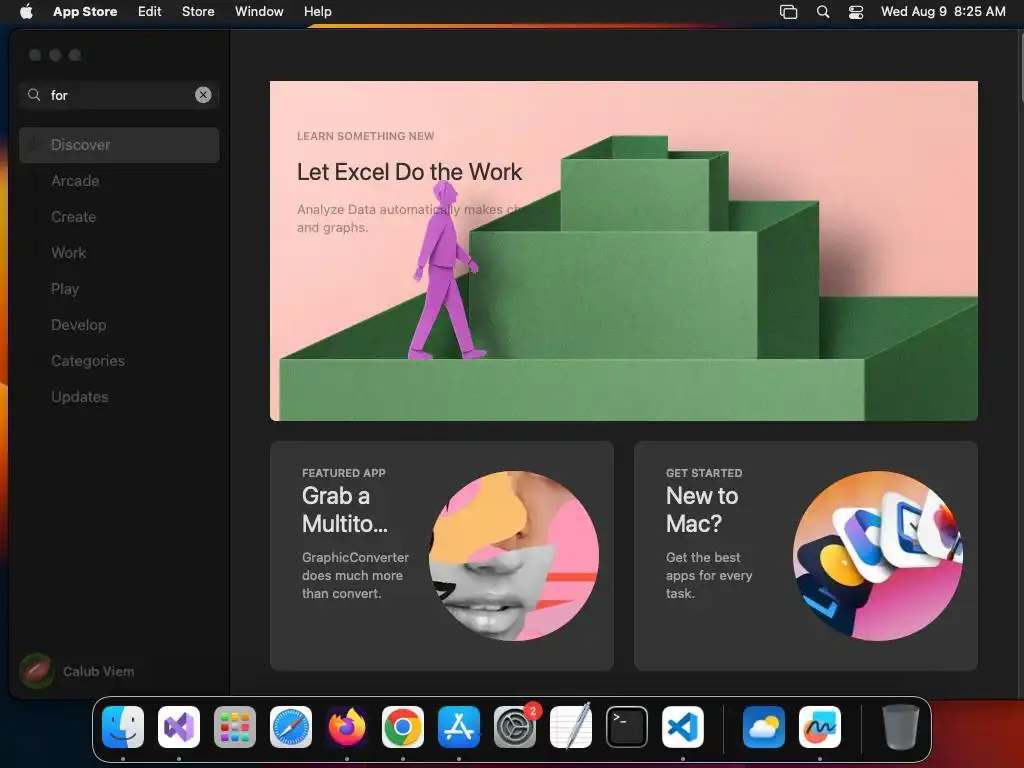Open Firefox from the Dock
The width and height of the screenshot is (1024, 768).
tap(347, 727)
